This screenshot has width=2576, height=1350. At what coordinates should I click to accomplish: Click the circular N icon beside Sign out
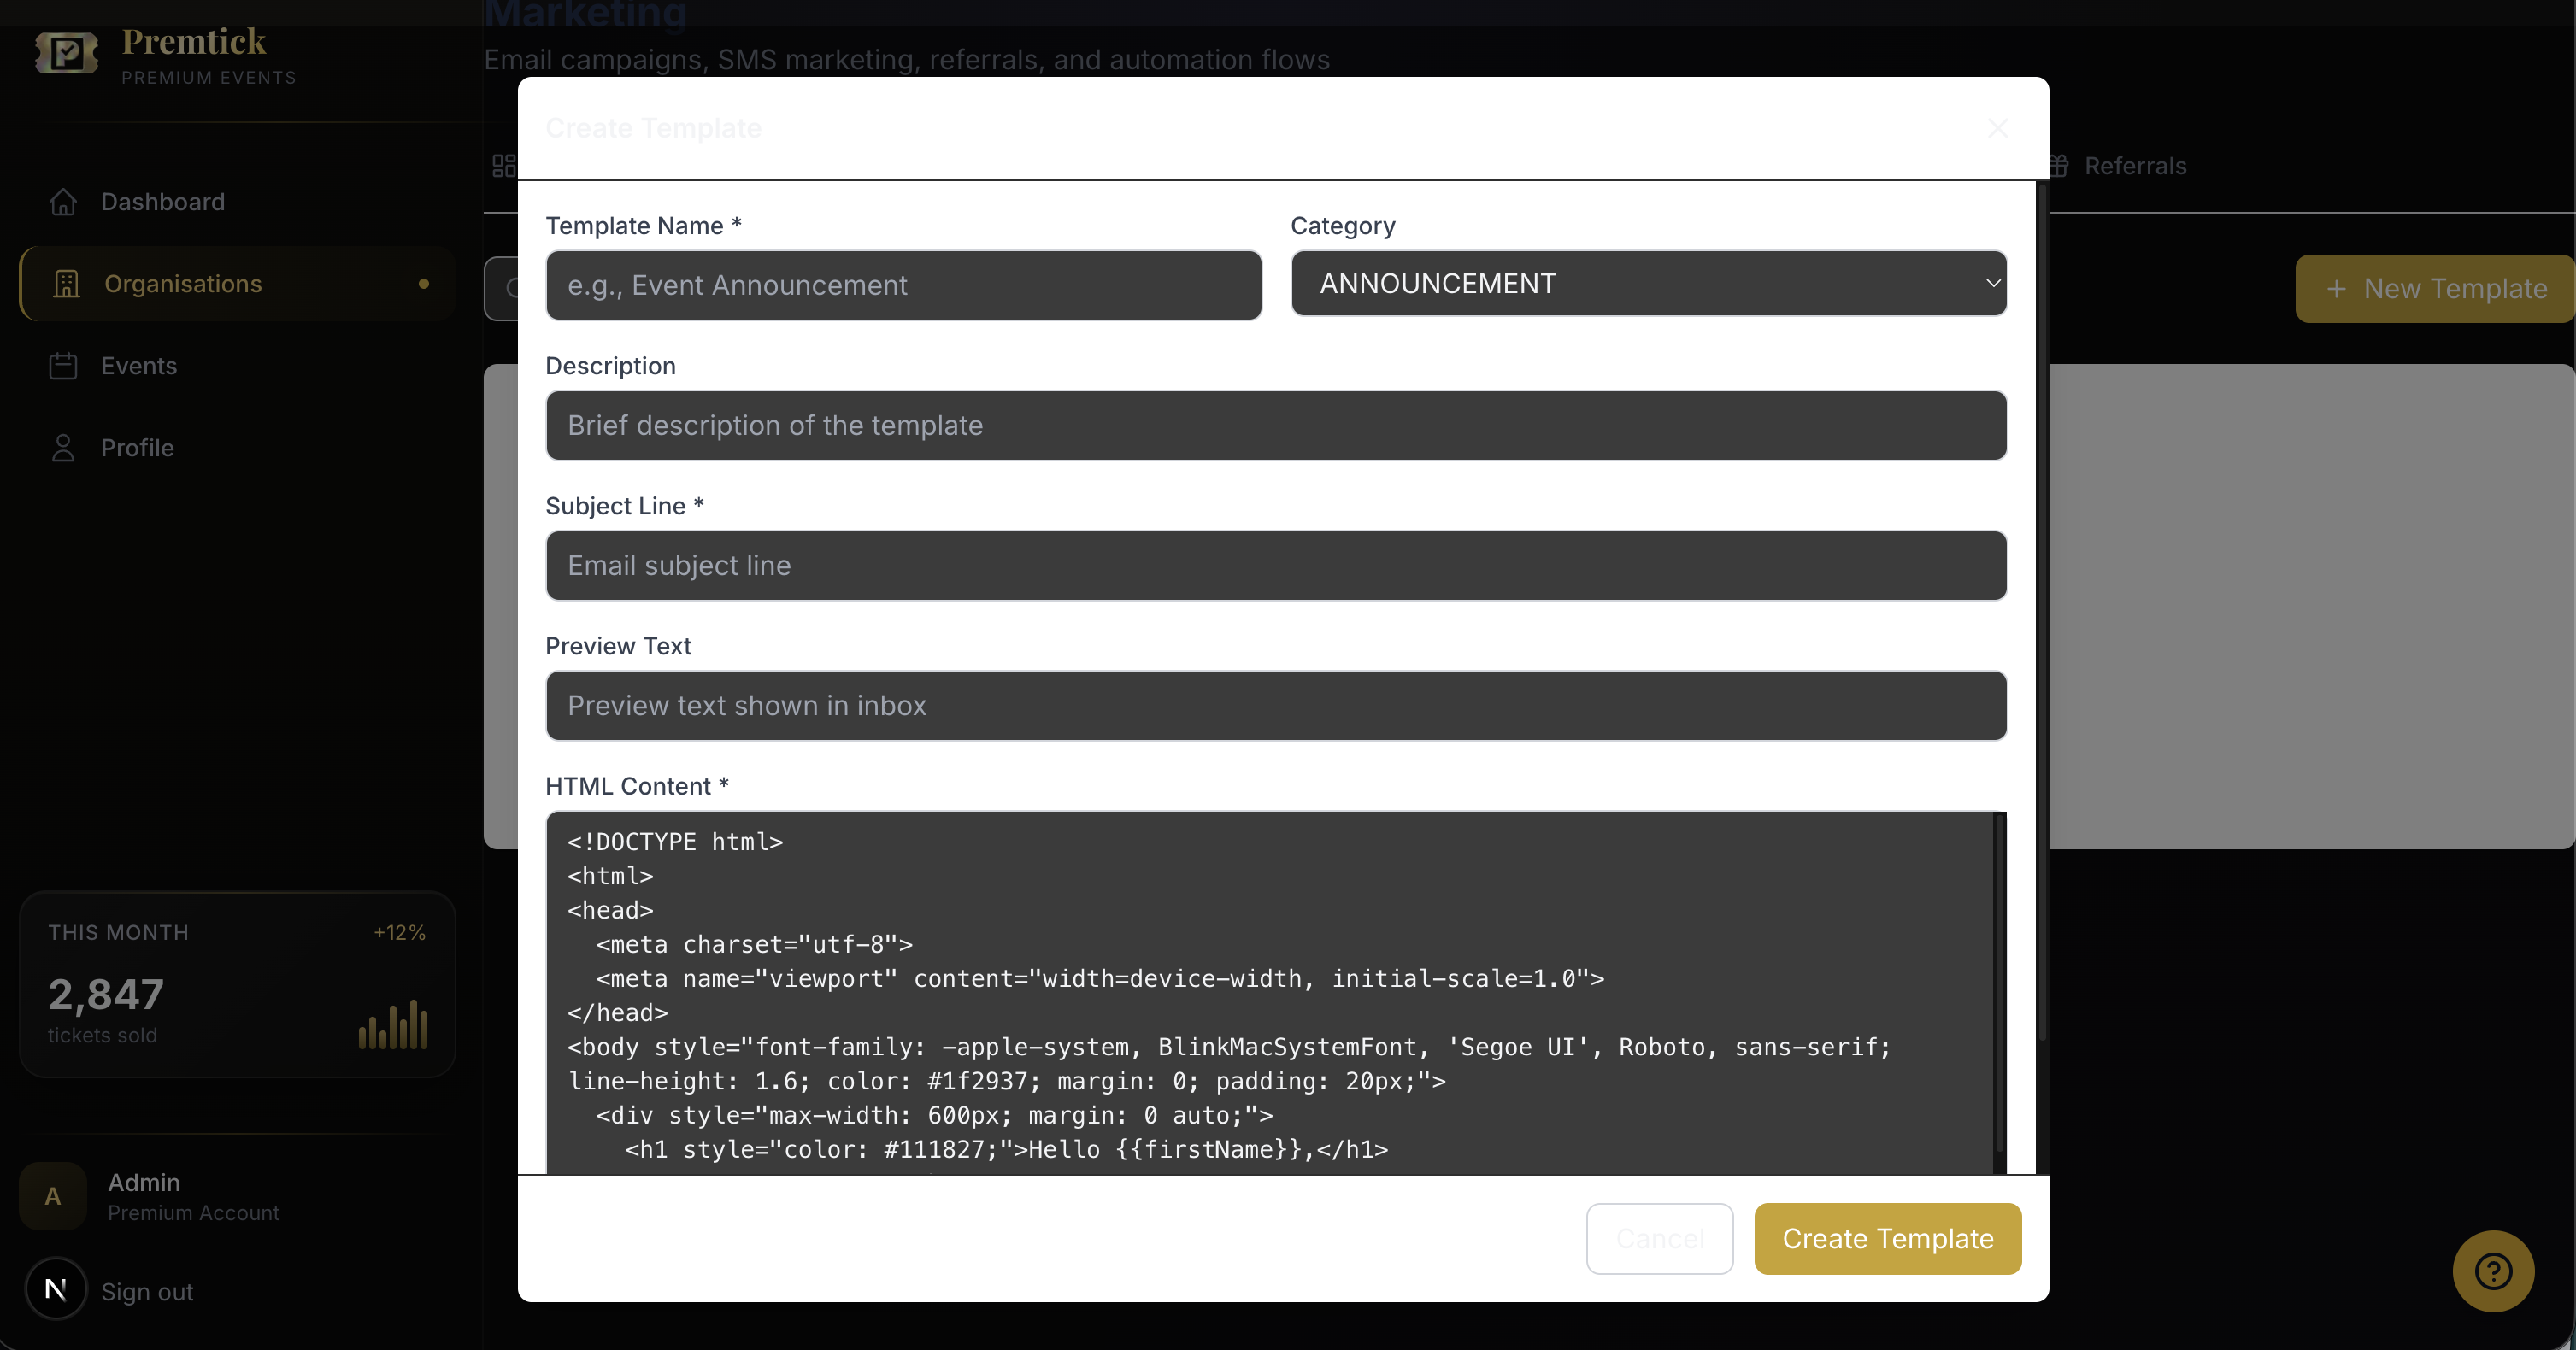pos(55,1289)
